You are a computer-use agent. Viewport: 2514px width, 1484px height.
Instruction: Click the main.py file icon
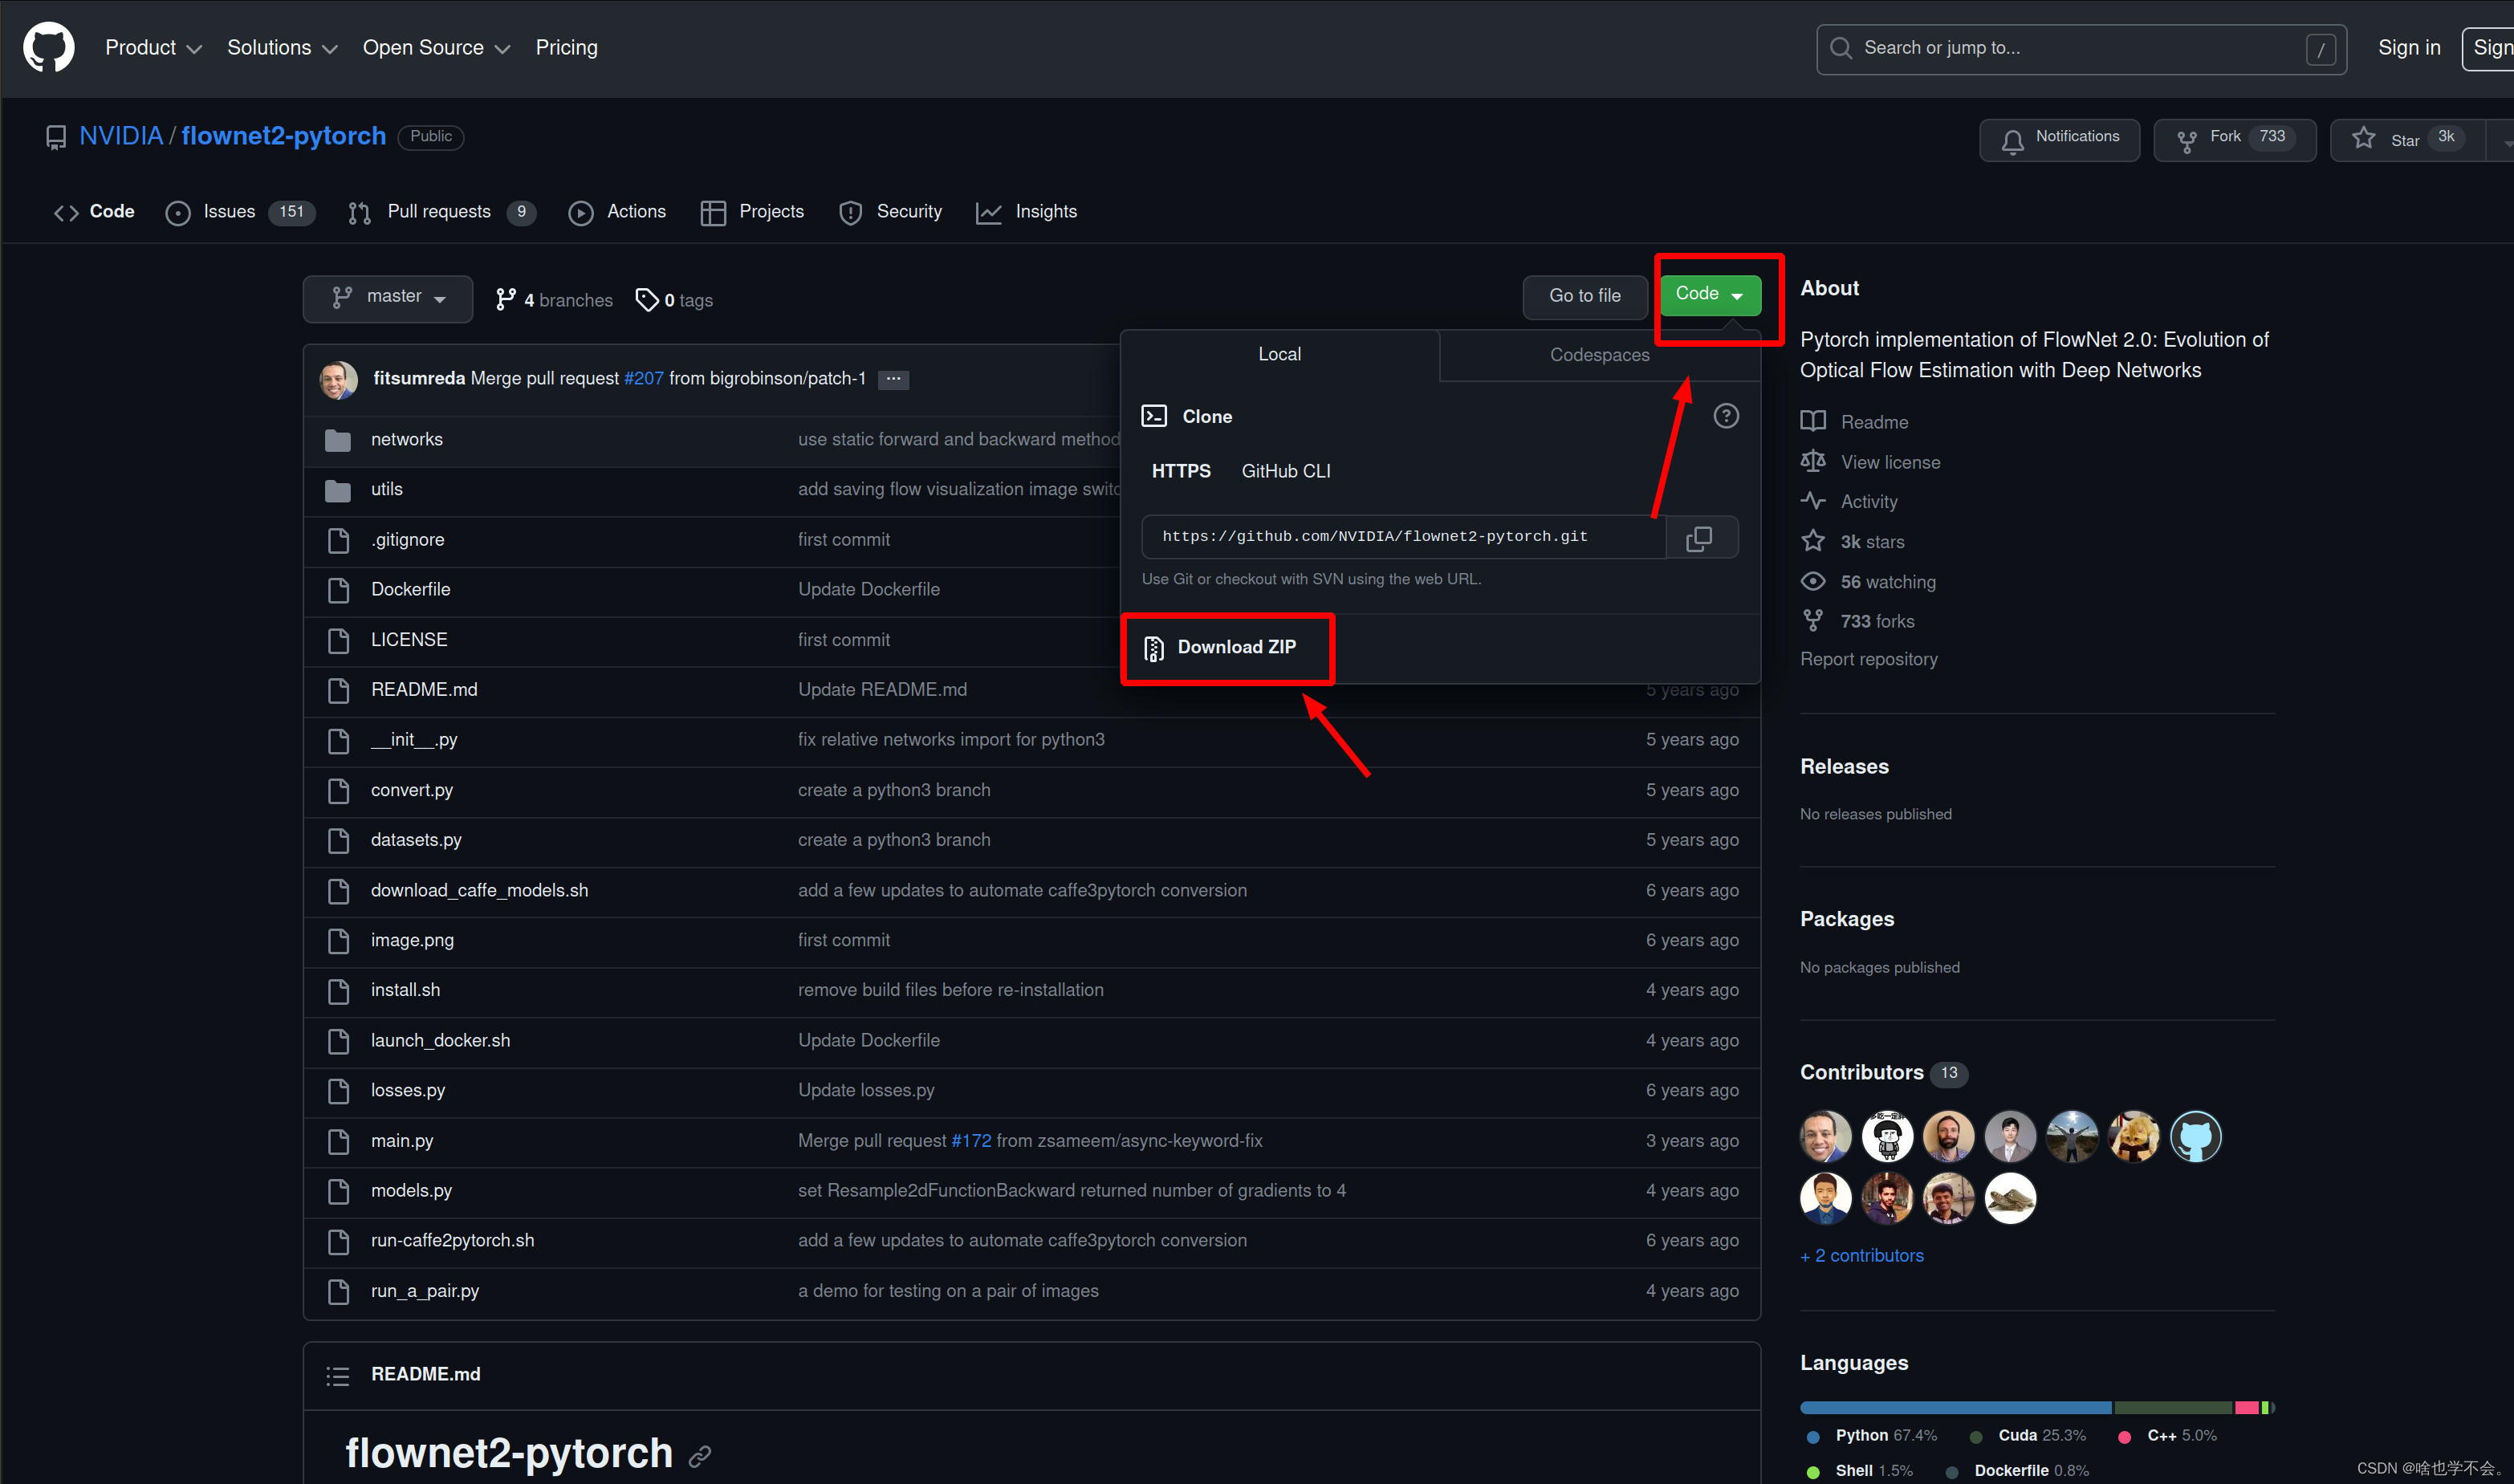point(339,1141)
